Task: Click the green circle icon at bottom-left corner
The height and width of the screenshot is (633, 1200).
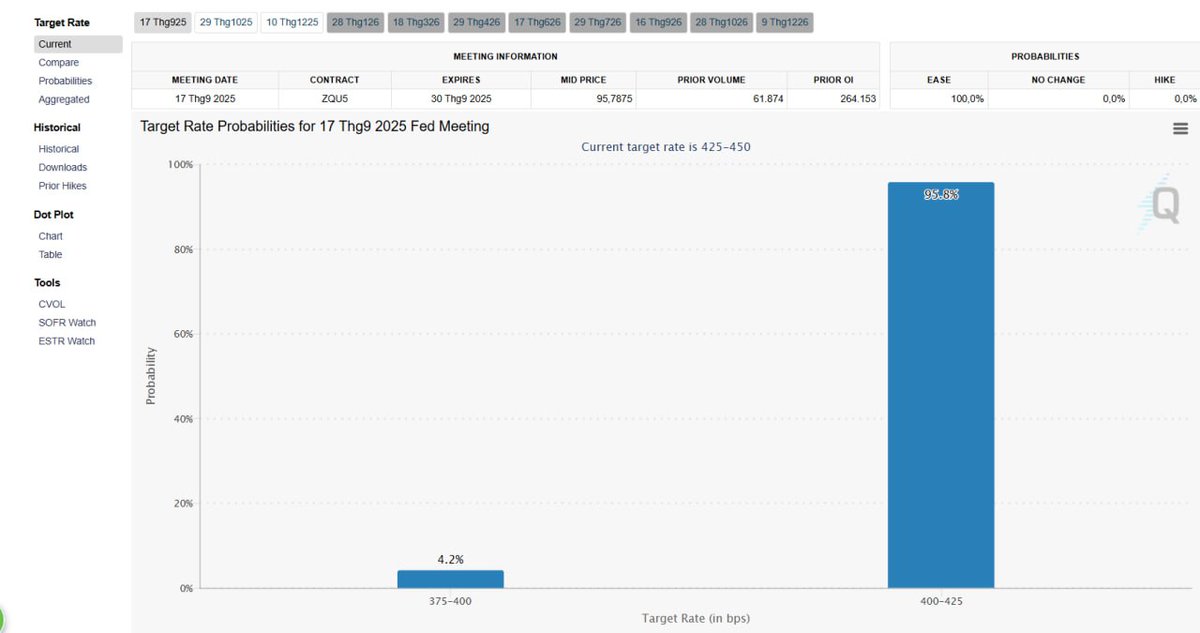Action: (2, 618)
